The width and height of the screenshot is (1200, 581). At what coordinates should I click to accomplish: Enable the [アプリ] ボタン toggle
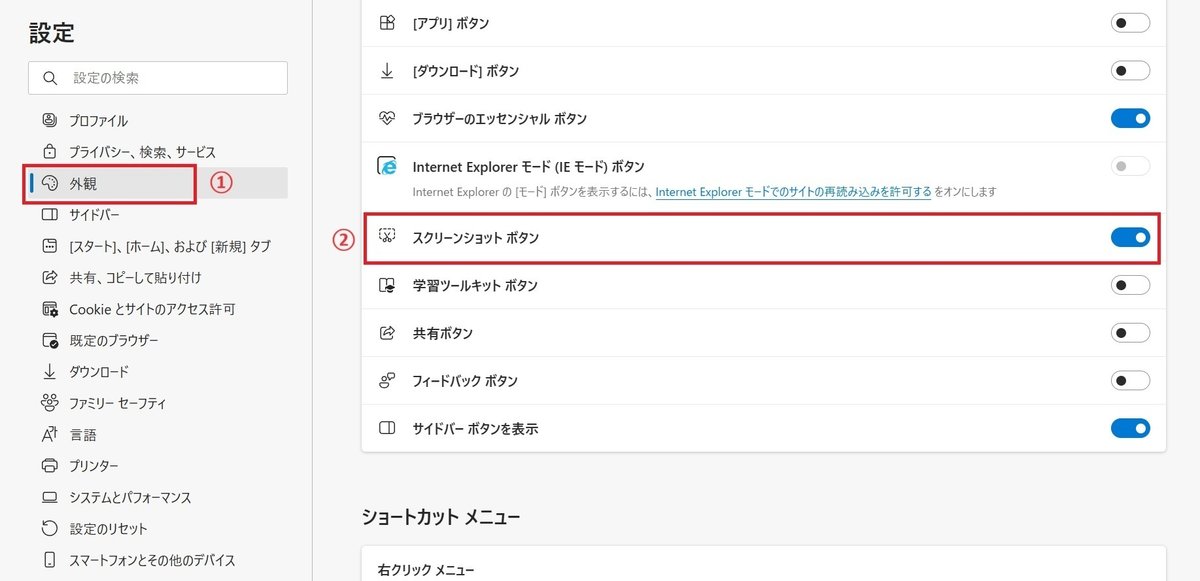tap(1130, 23)
